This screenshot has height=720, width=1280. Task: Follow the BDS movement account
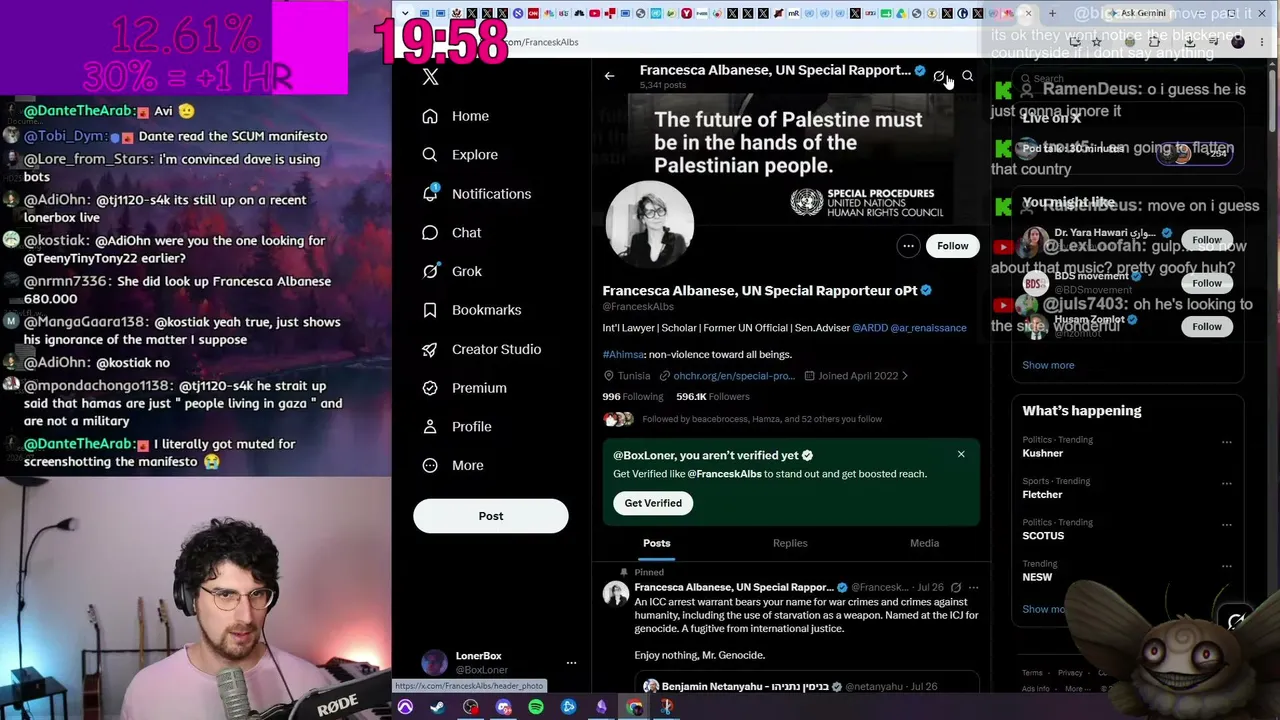(x=1207, y=283)
